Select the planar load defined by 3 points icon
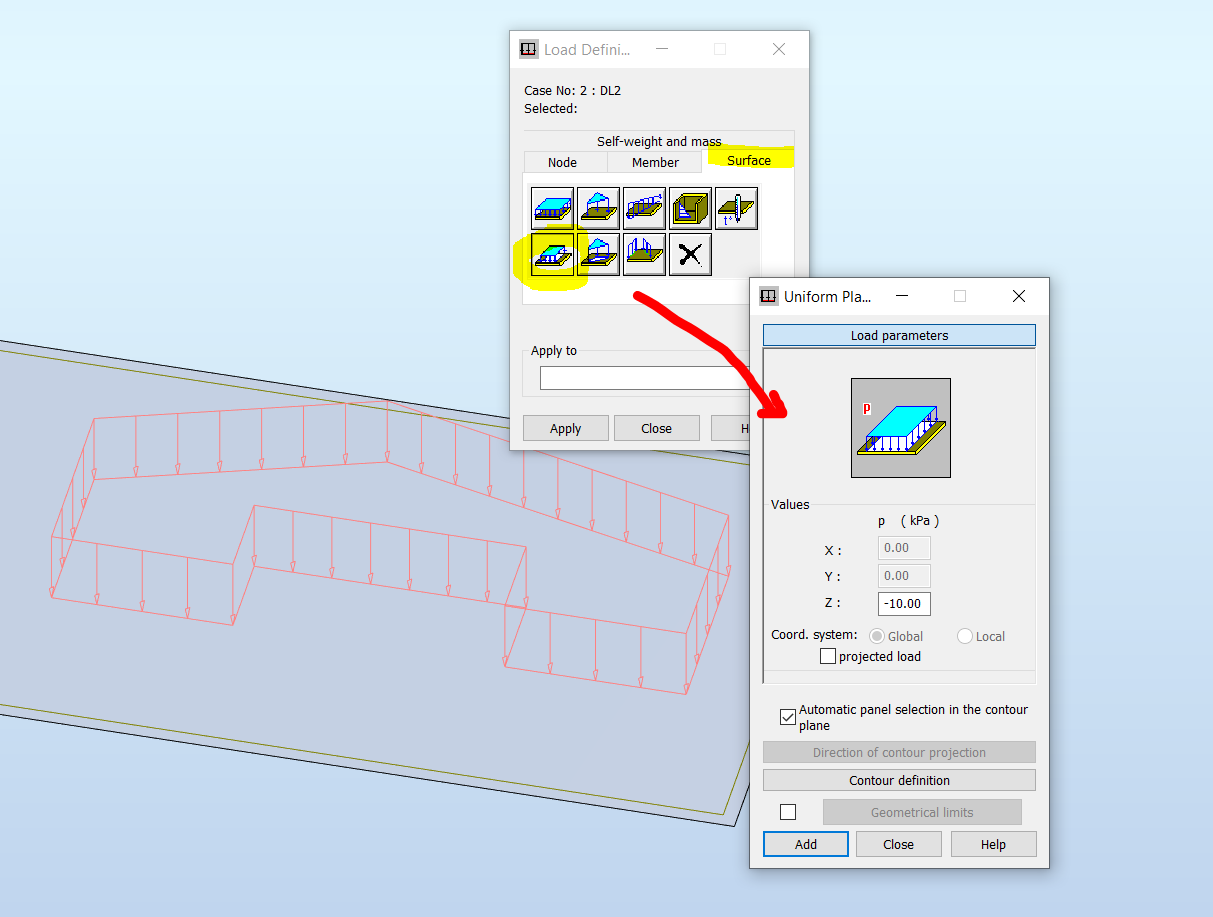1213x917 pixels. tap(598, 207)
